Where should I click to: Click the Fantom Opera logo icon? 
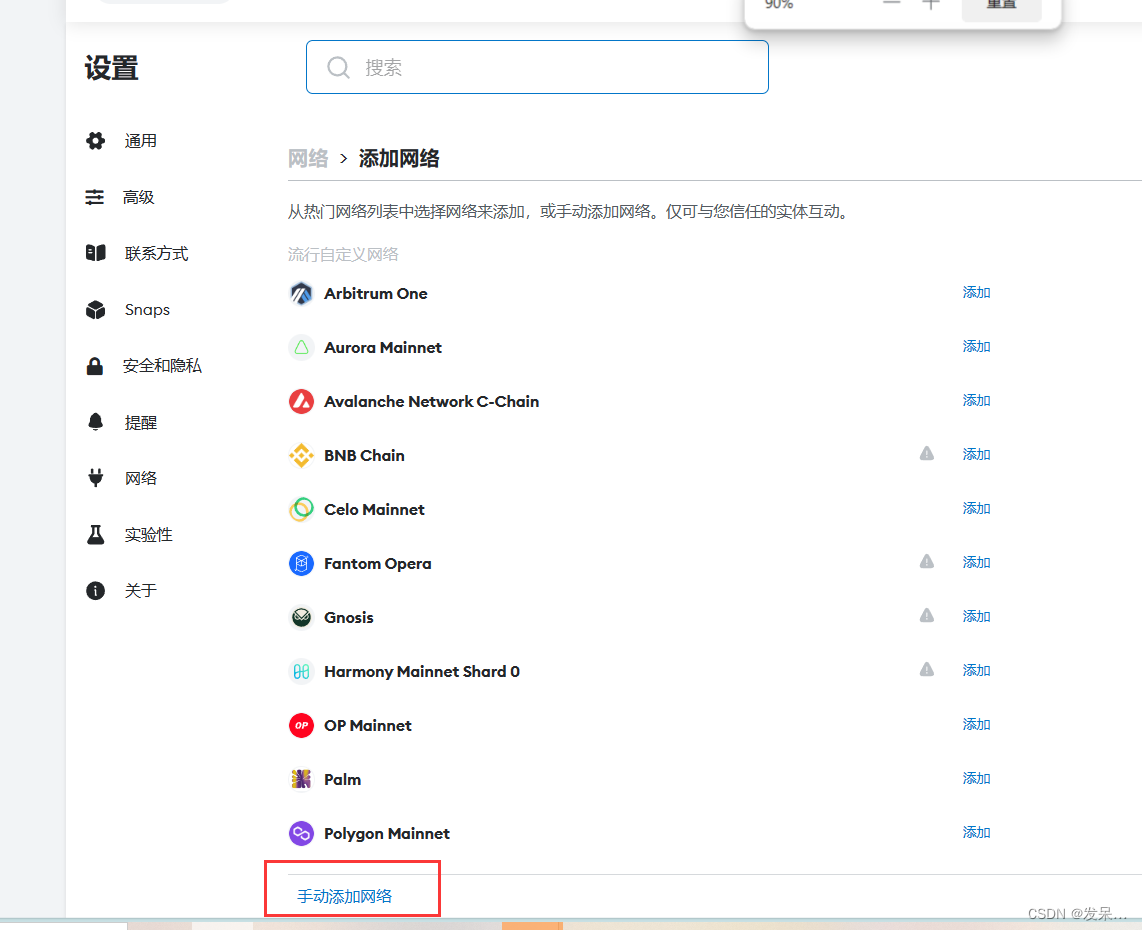click(302, 563)
